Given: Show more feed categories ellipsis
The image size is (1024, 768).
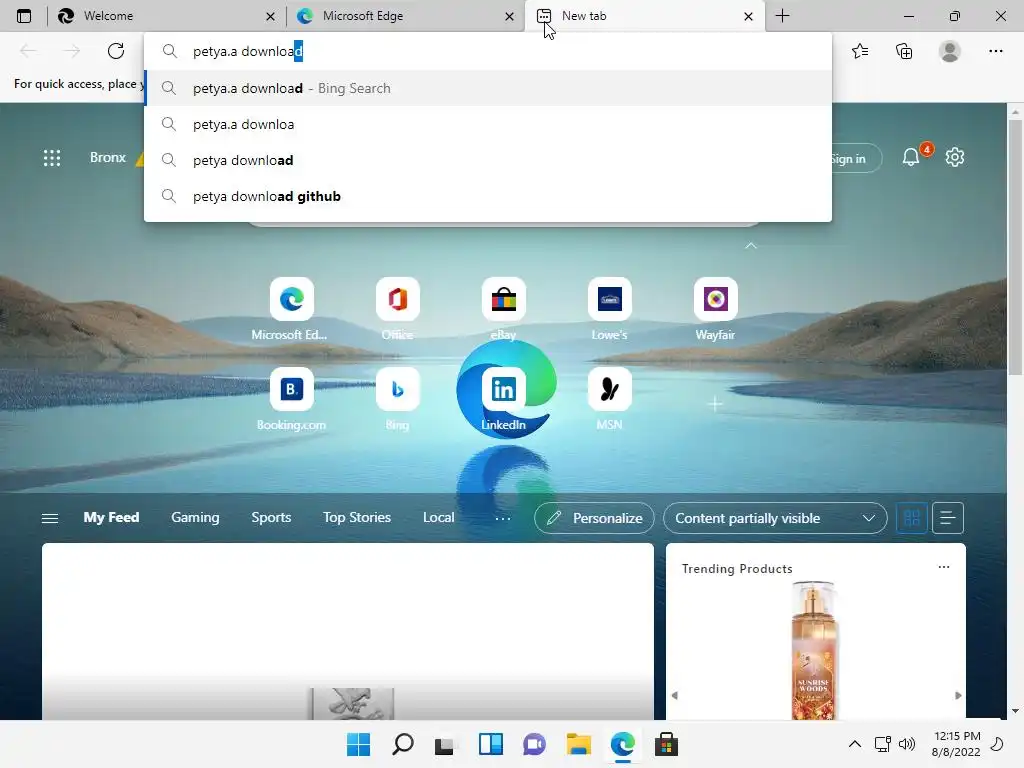Looking at the screenshot, I should (502, 518).
